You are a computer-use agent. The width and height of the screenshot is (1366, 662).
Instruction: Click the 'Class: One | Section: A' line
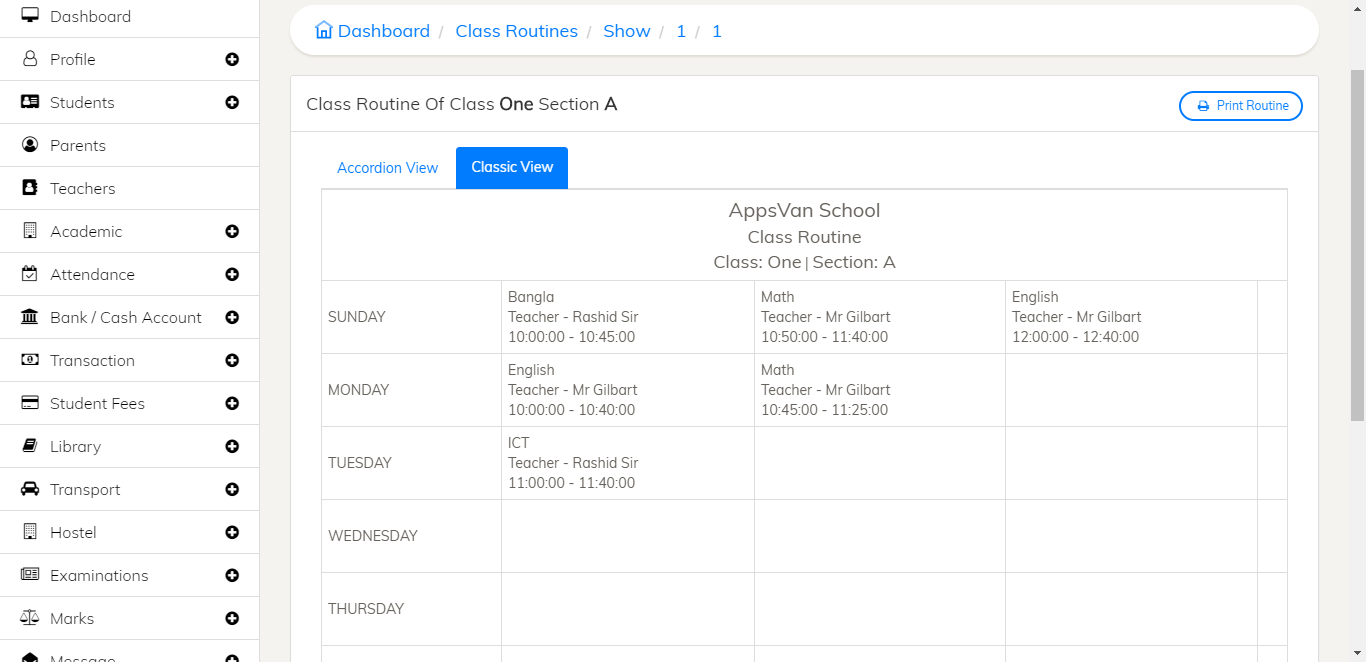click(x=804, y=262)
